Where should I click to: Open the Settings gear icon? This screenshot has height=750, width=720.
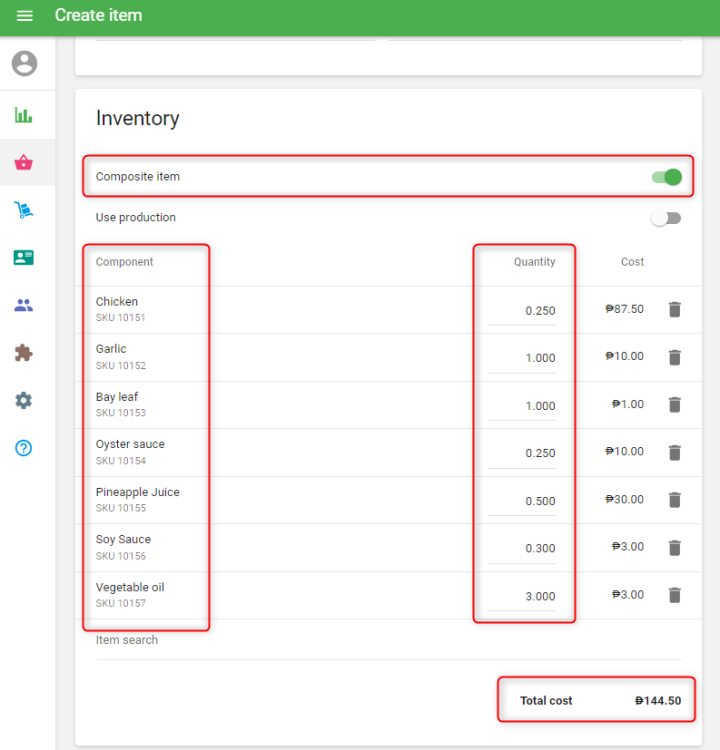[x=24, y=400]
